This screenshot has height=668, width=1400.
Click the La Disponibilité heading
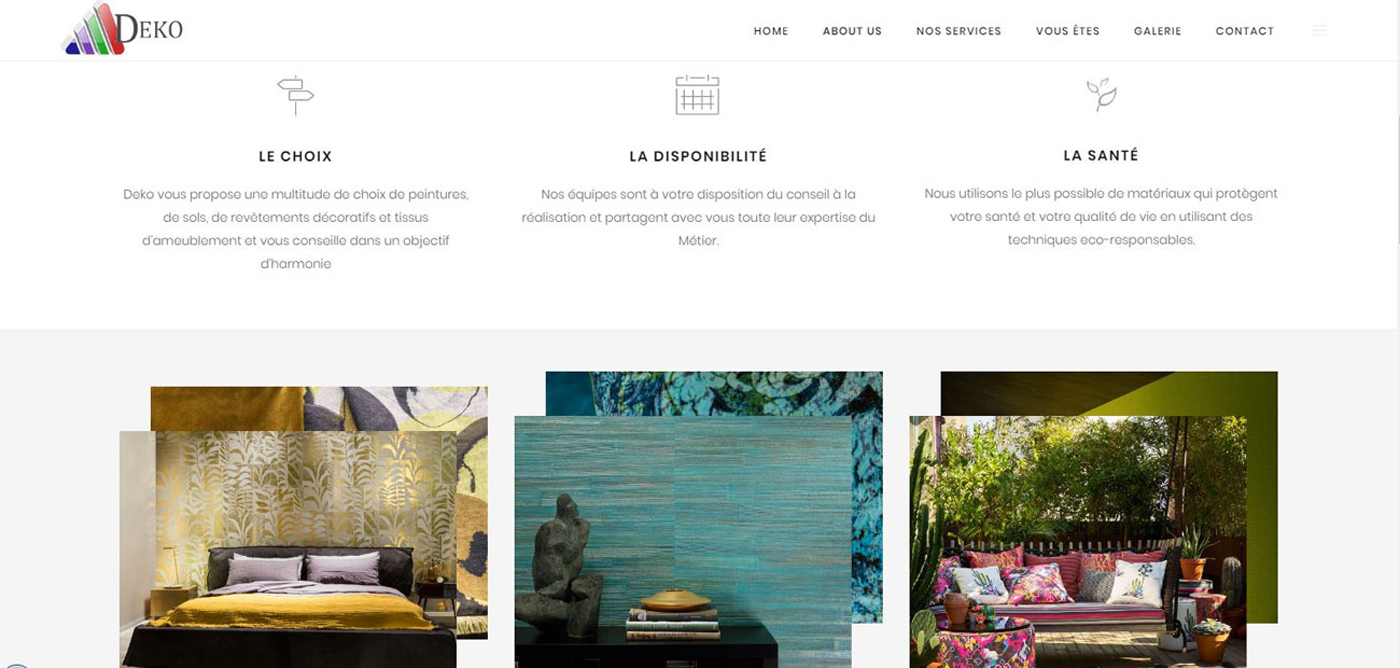point(698,157)
